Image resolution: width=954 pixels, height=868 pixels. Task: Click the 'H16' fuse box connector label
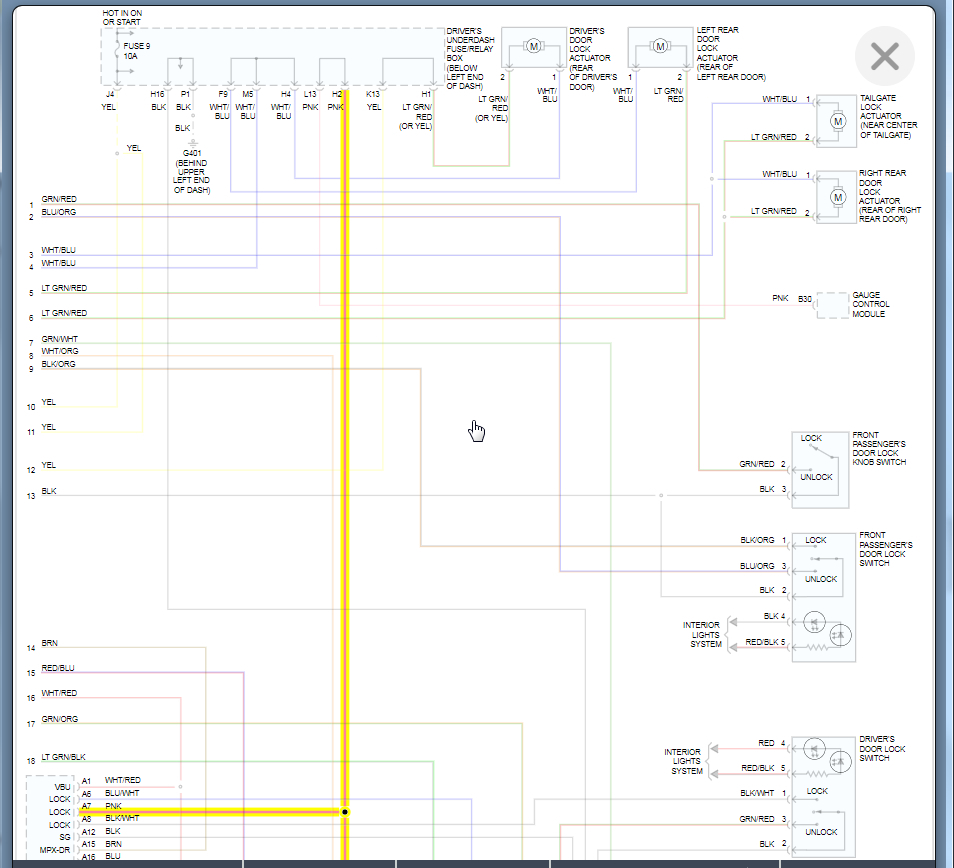(158, 94)
